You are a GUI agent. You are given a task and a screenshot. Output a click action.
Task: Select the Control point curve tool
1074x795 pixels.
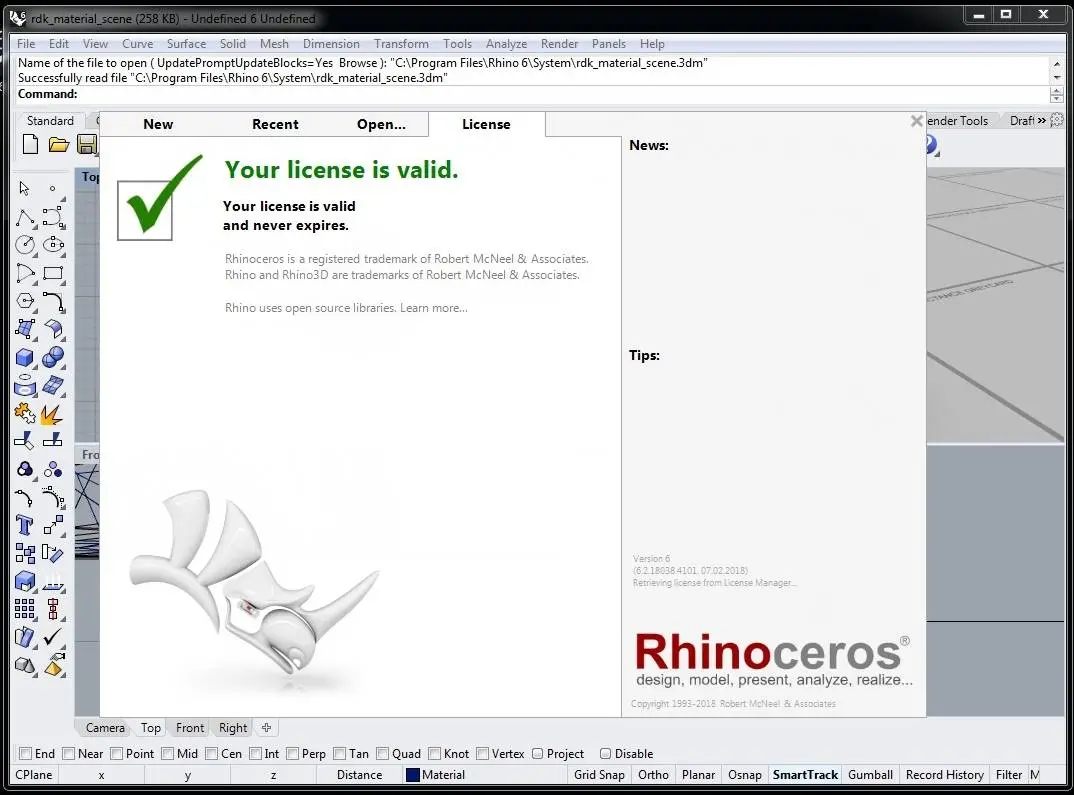click(x=53, y=217)
